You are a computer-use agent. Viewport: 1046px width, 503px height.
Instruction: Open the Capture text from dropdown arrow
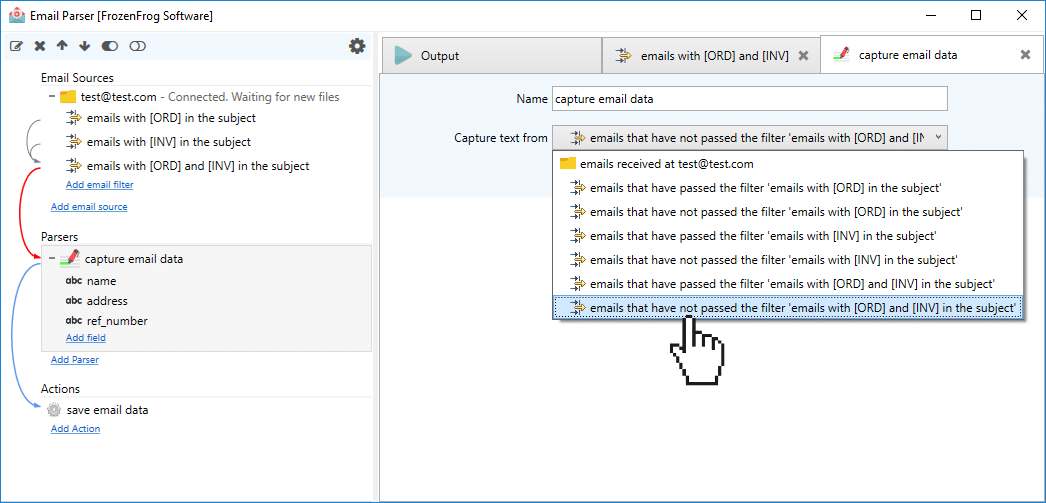937,137
